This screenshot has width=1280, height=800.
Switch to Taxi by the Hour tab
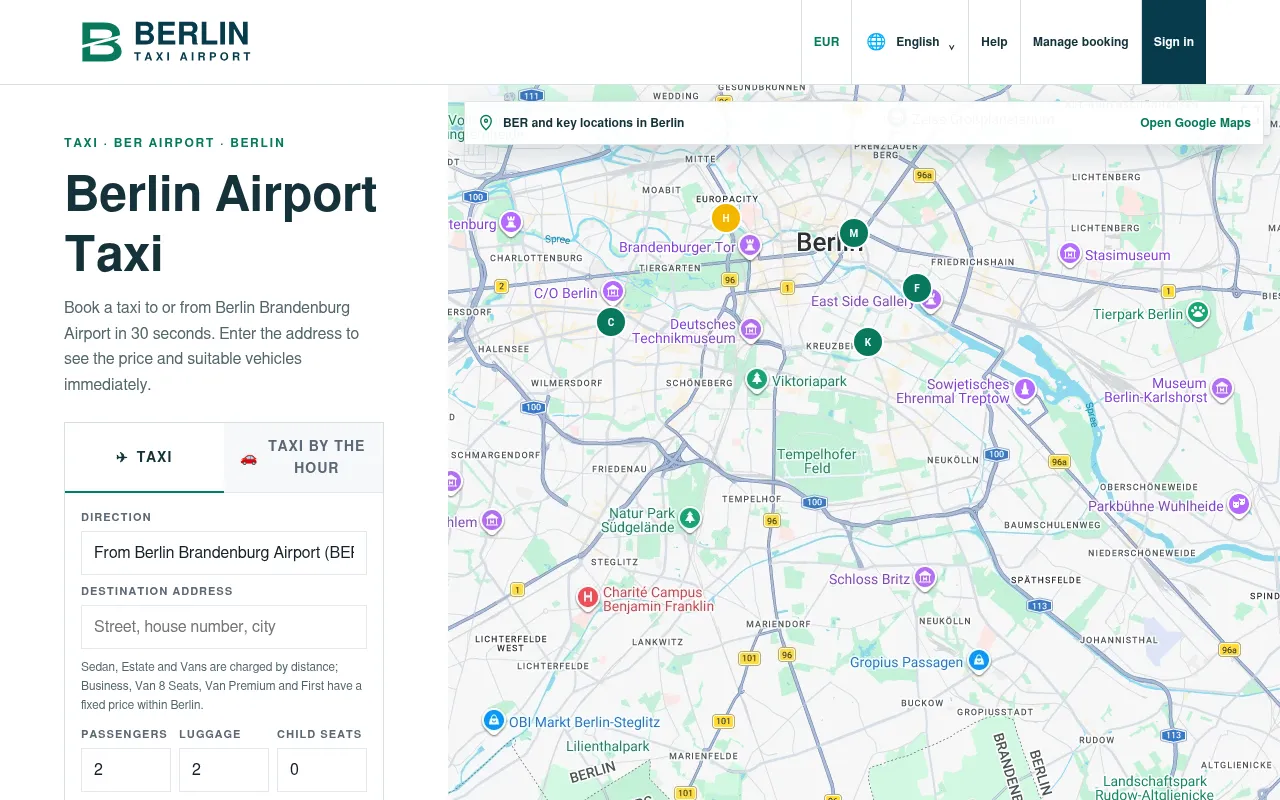tap(304, 457)
